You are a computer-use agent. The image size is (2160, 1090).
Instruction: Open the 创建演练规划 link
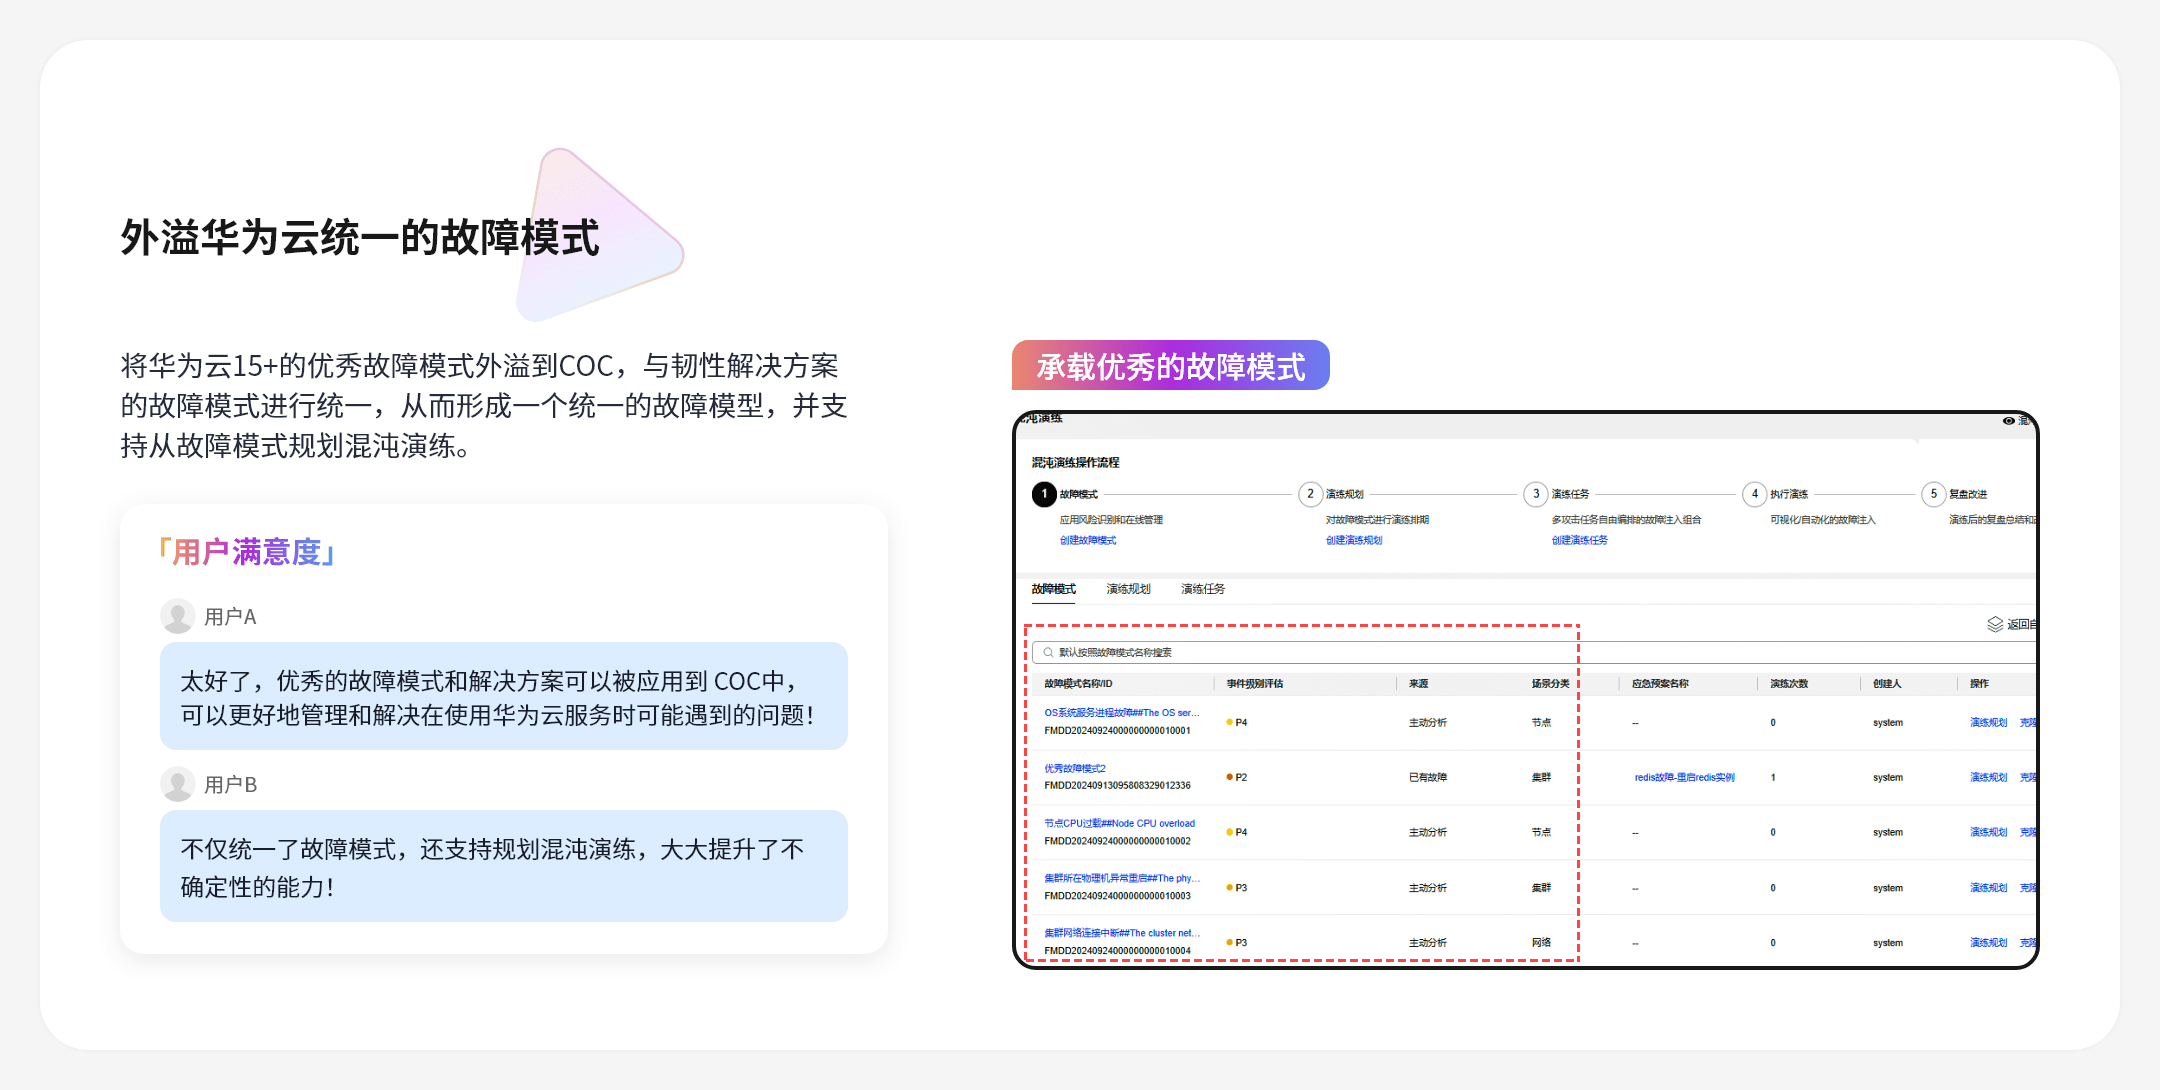(x=1354, y=540)
